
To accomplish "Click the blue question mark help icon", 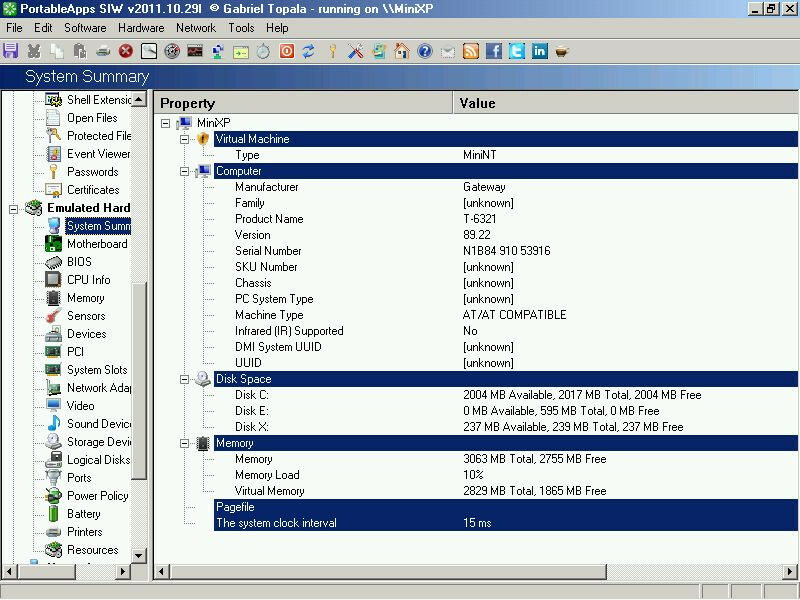I will (424, 51).
